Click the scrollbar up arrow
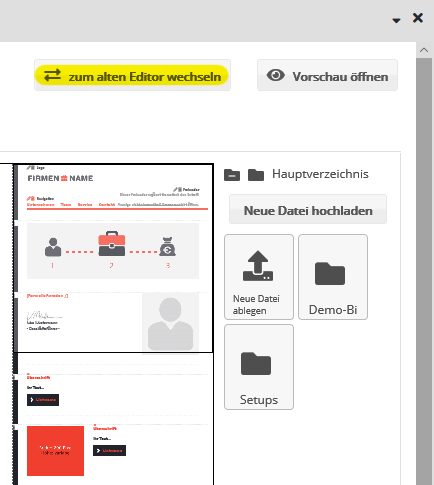The image size is (434, 485). [424, 50]
